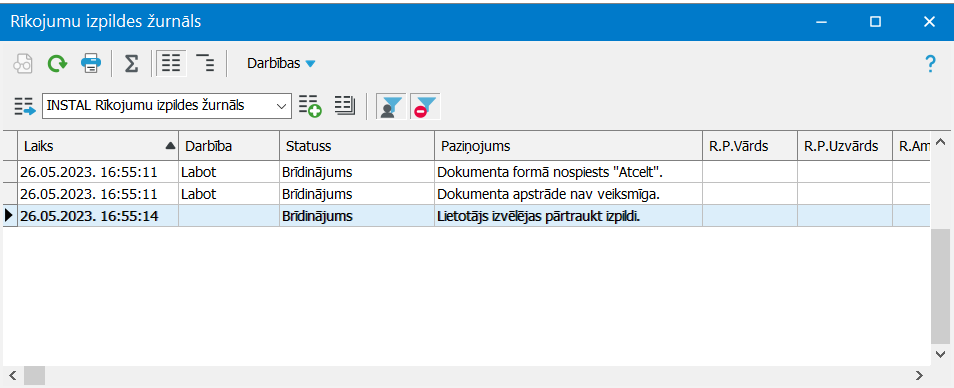This screenshot has height=388, width=954.
Task: Click the Paziņojums column header
Action: tap(568, 146)
